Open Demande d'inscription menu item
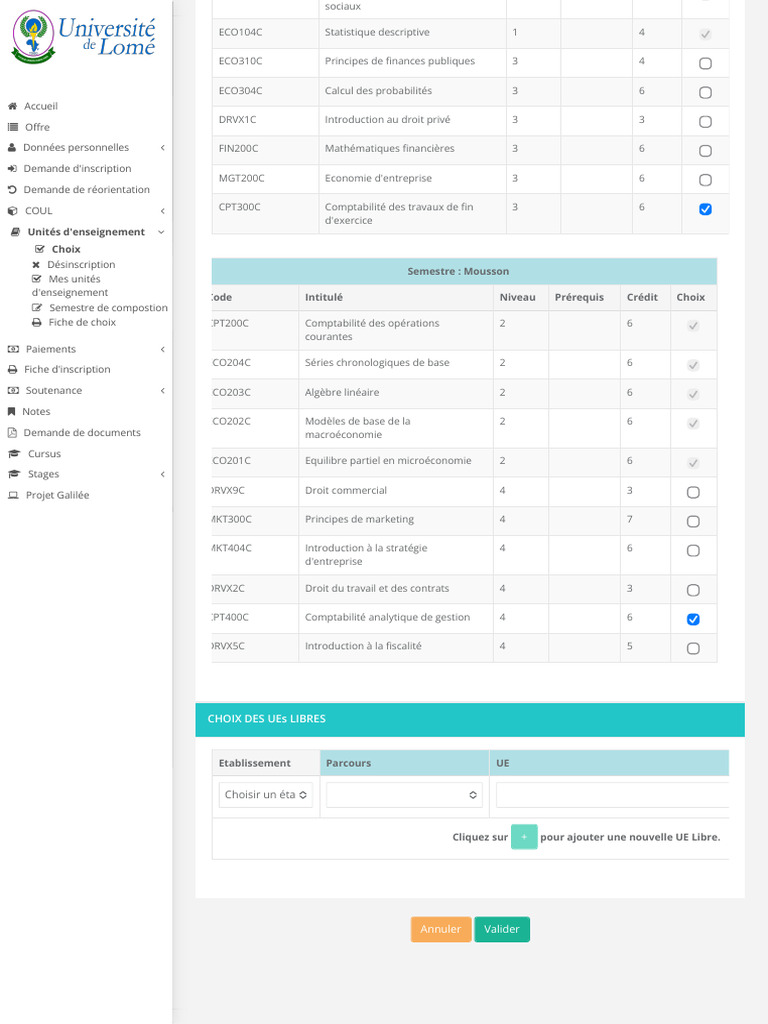 [x=77, y=168]
